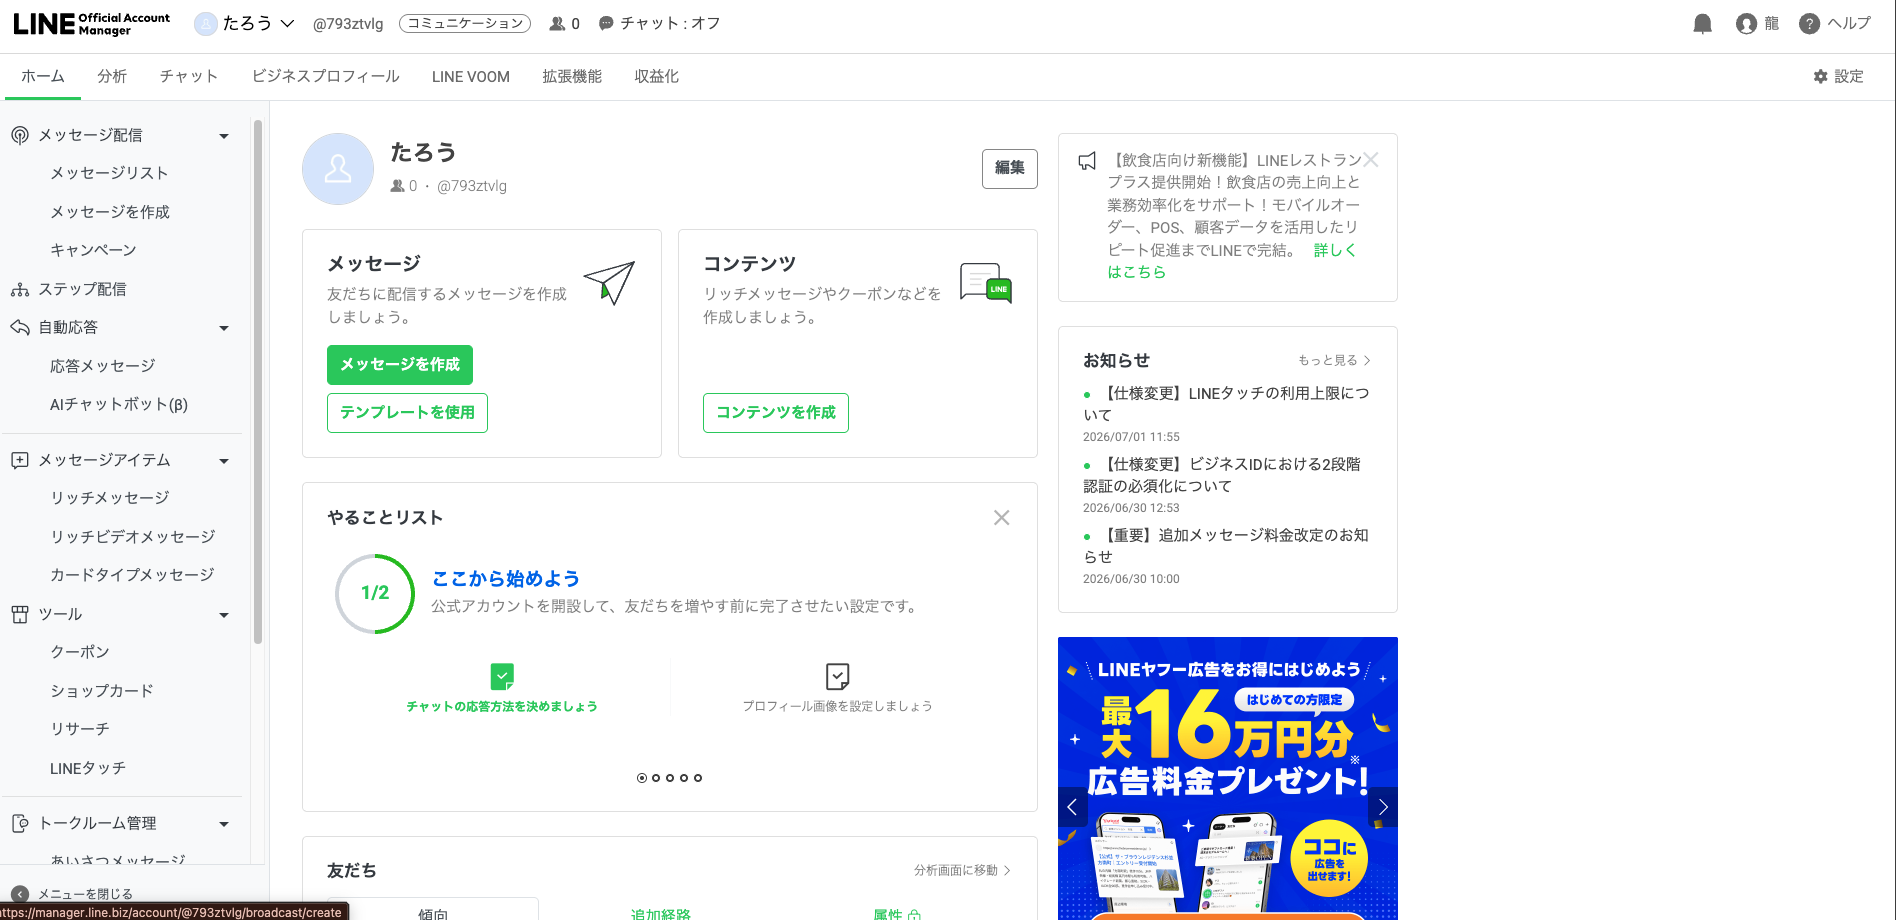The image size is (1896, 920).
Task: Click the チャットの応答方法 completed check icon
Action: click(502, 677)
